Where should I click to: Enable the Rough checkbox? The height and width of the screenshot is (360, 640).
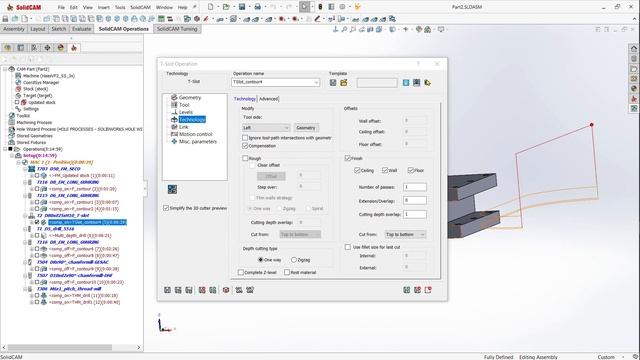[x=245, y=158]
